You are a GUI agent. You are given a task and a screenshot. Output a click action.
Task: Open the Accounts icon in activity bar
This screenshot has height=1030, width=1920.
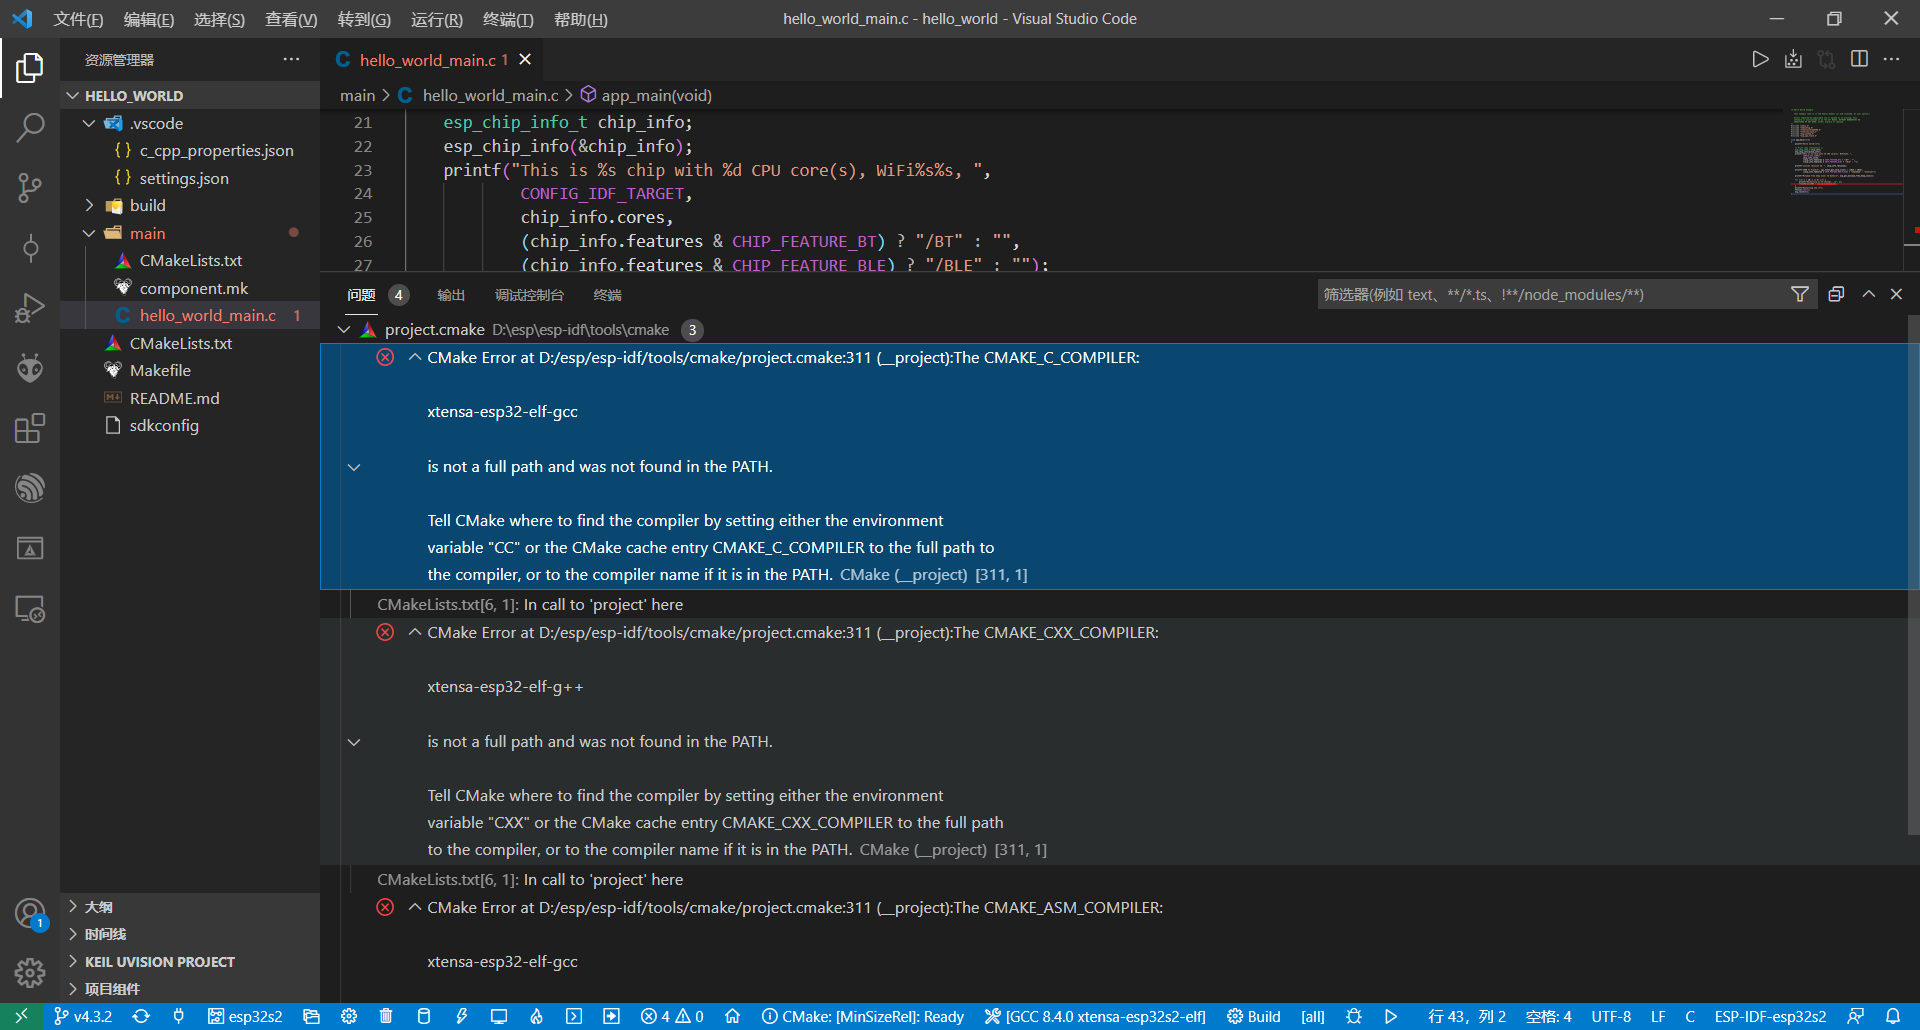(x=30, y=913)
